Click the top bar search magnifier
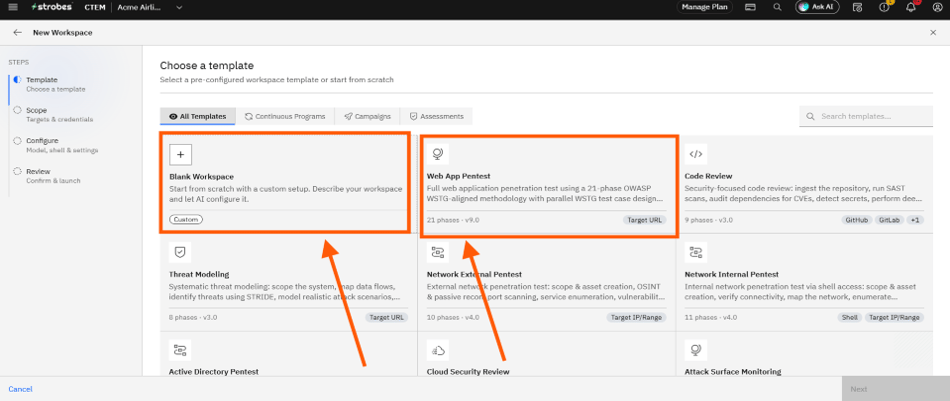Screen dimensions: 950x401 point(777,7)
